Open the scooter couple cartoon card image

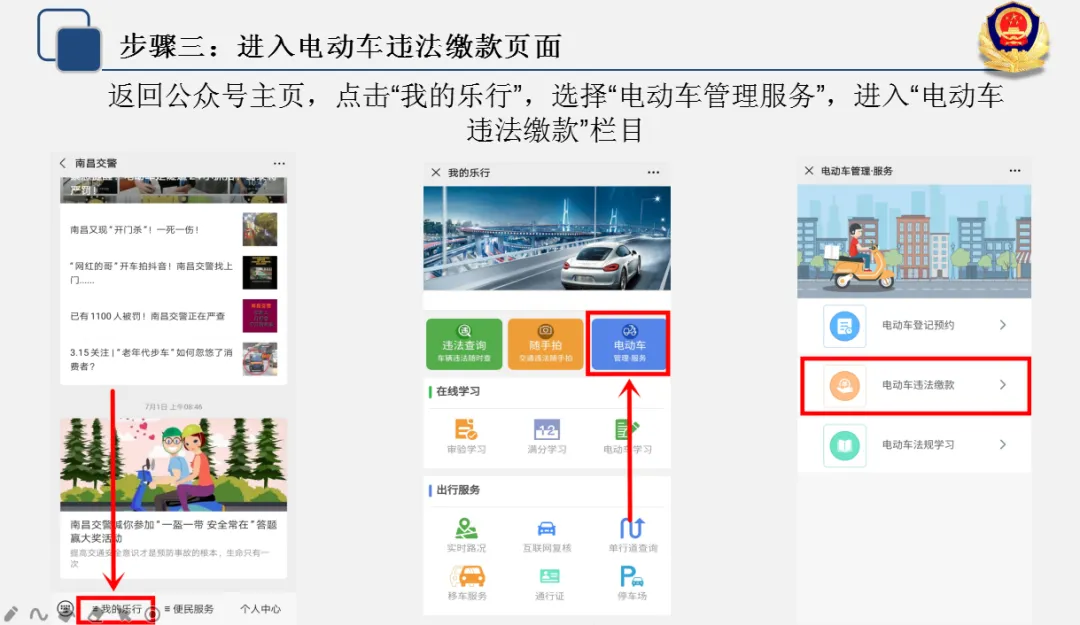tap(174, 464)
